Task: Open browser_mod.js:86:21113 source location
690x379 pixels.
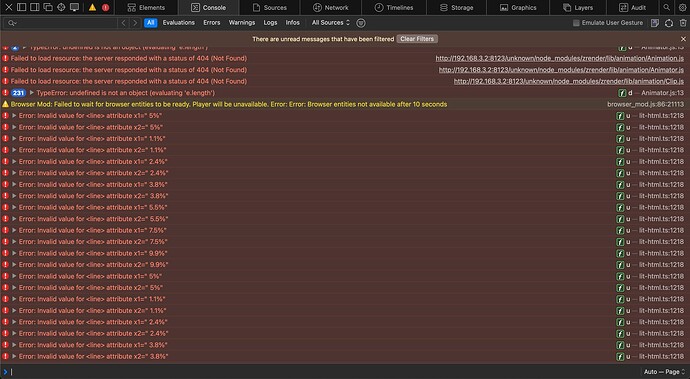Action: click(646, 104)
